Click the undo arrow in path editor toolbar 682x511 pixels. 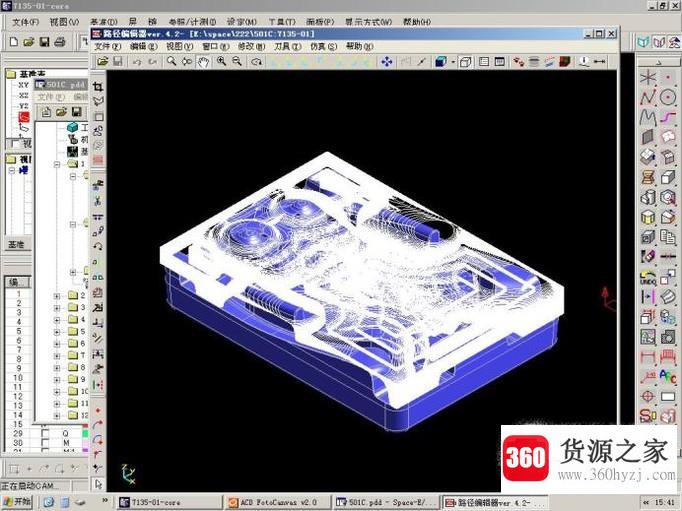pyautogui.click(x=137, y=62)
